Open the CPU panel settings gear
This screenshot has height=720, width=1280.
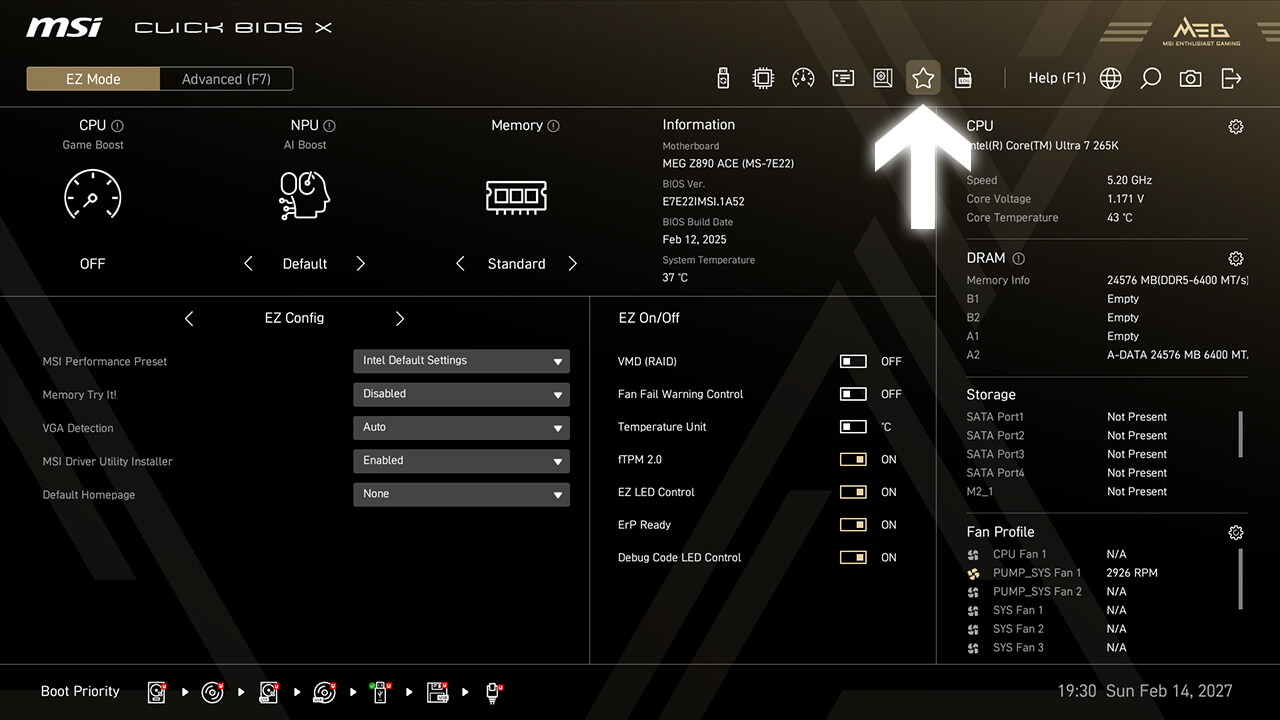click(1236, 126)
